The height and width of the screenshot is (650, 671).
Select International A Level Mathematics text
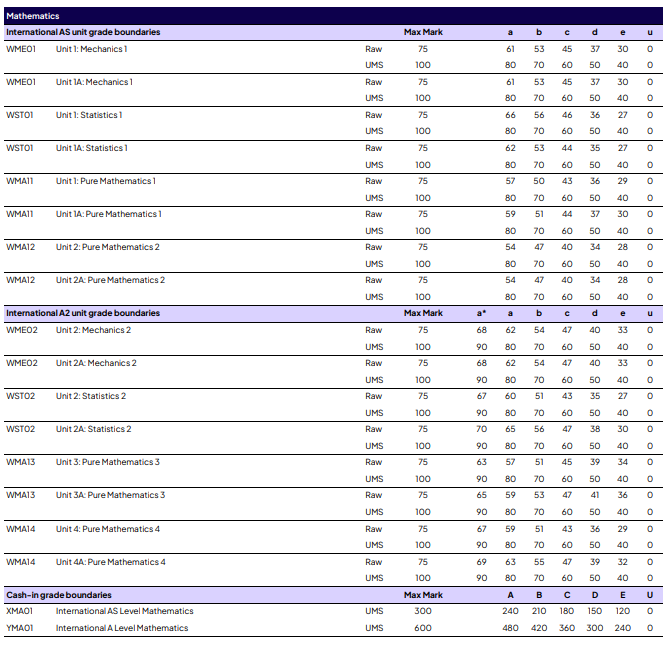(x=123, y=628)
